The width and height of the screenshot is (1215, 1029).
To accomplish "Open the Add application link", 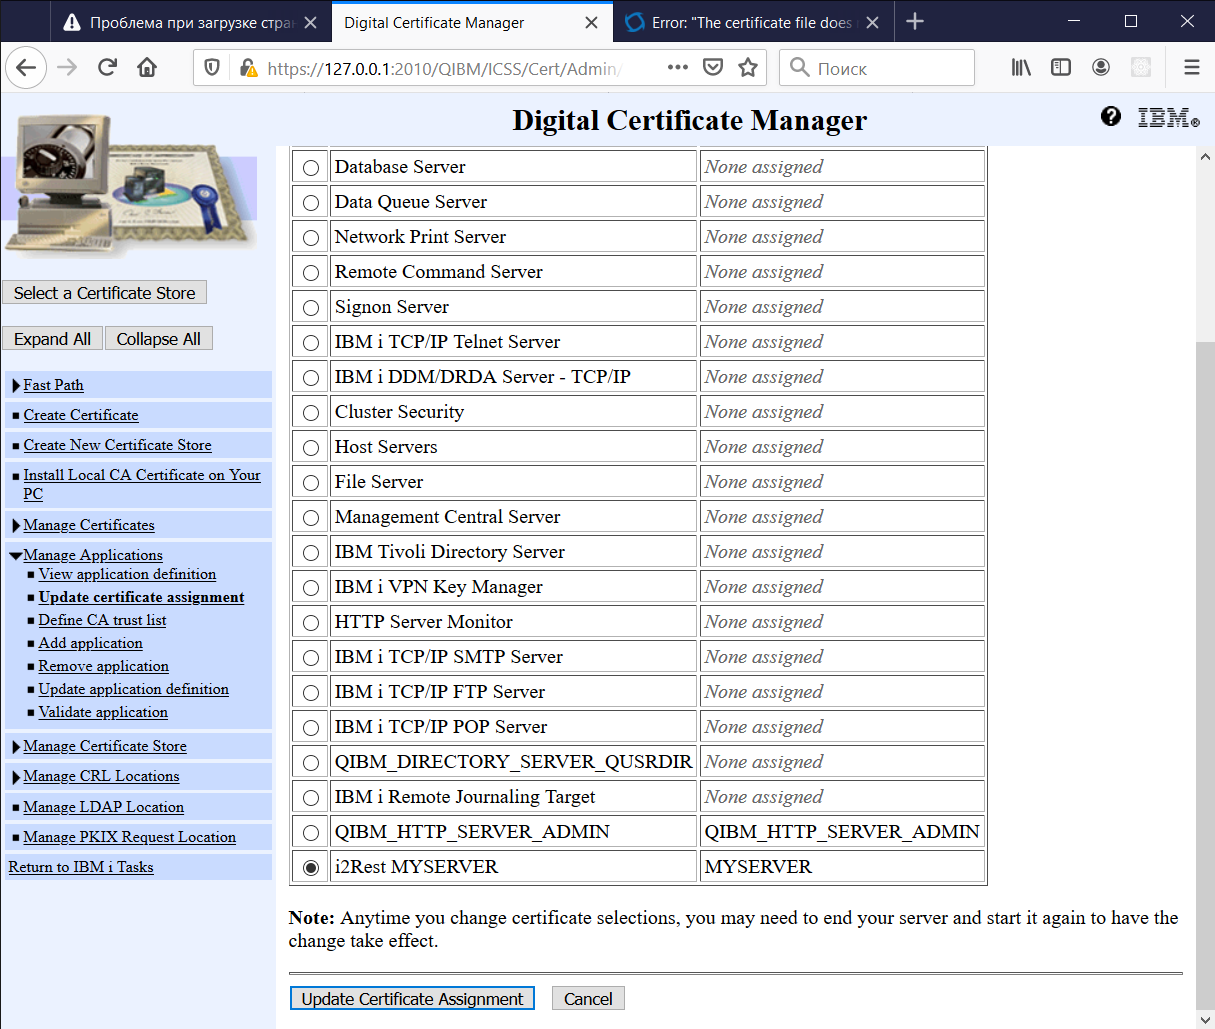I will [x=90, y=643].
